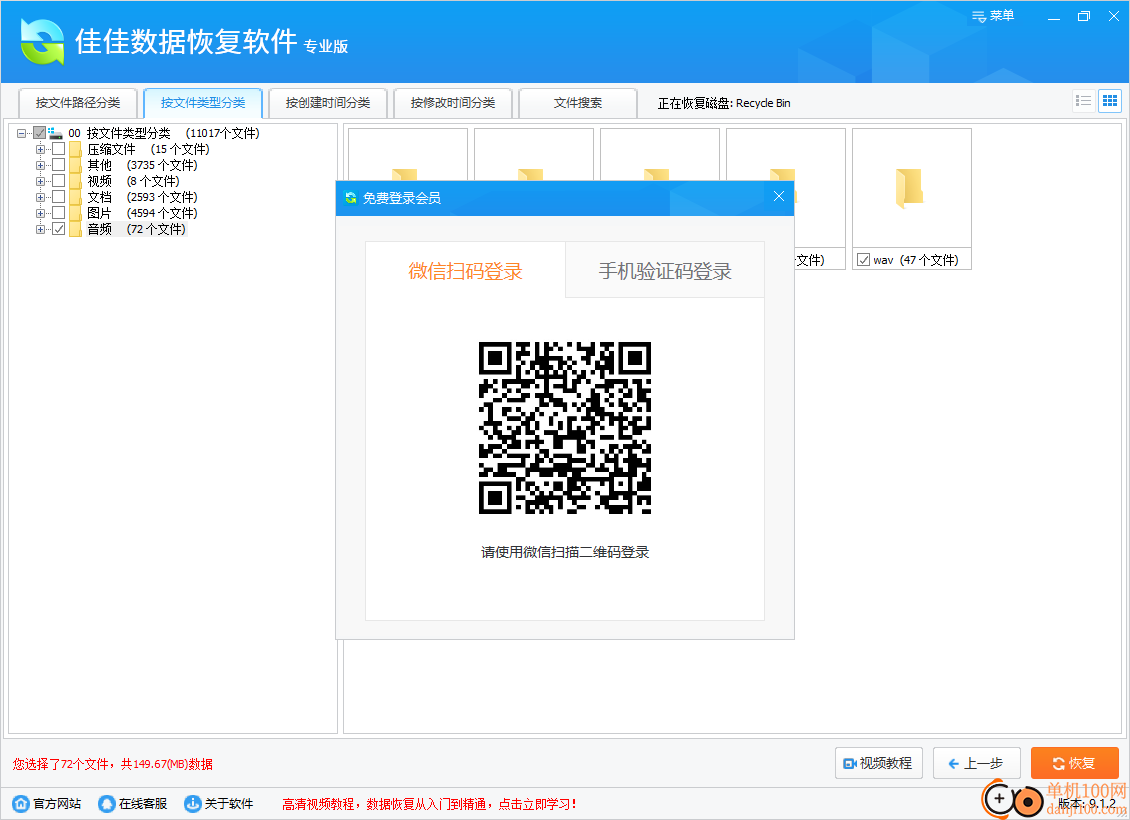Collapse the root 按文件类型分类 tree node
Screen dimensions: 1130x820
click(x=22, y=133)
